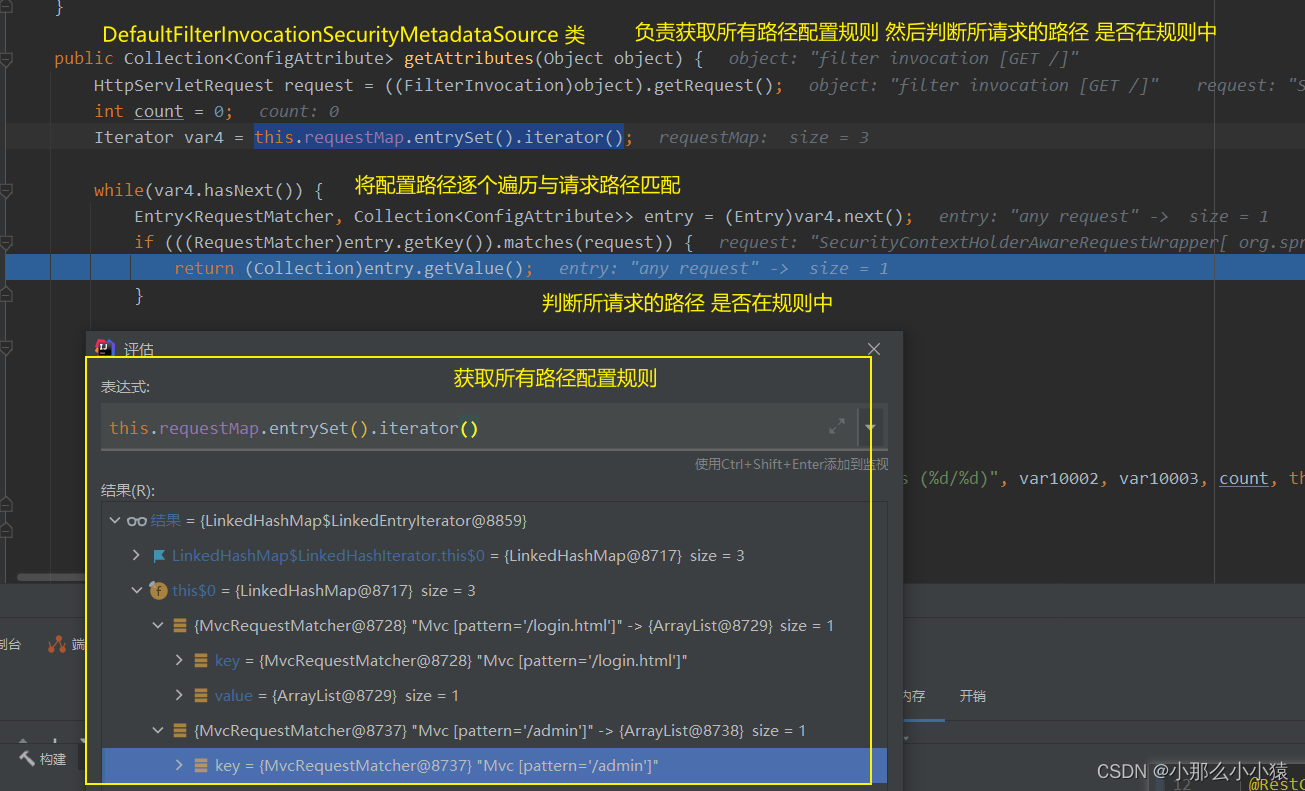
Task: Click the 表达式 label in evaluate dialog
Action: coord(125,386)
